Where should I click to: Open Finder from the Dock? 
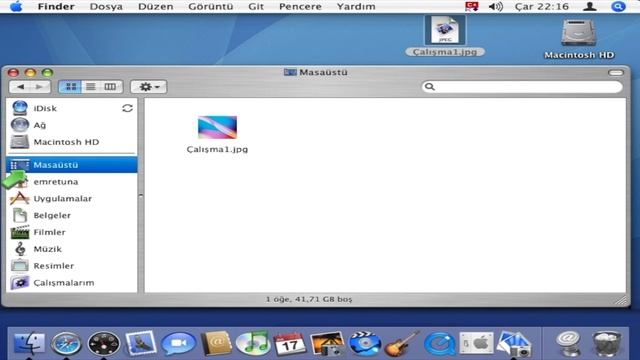29,343
